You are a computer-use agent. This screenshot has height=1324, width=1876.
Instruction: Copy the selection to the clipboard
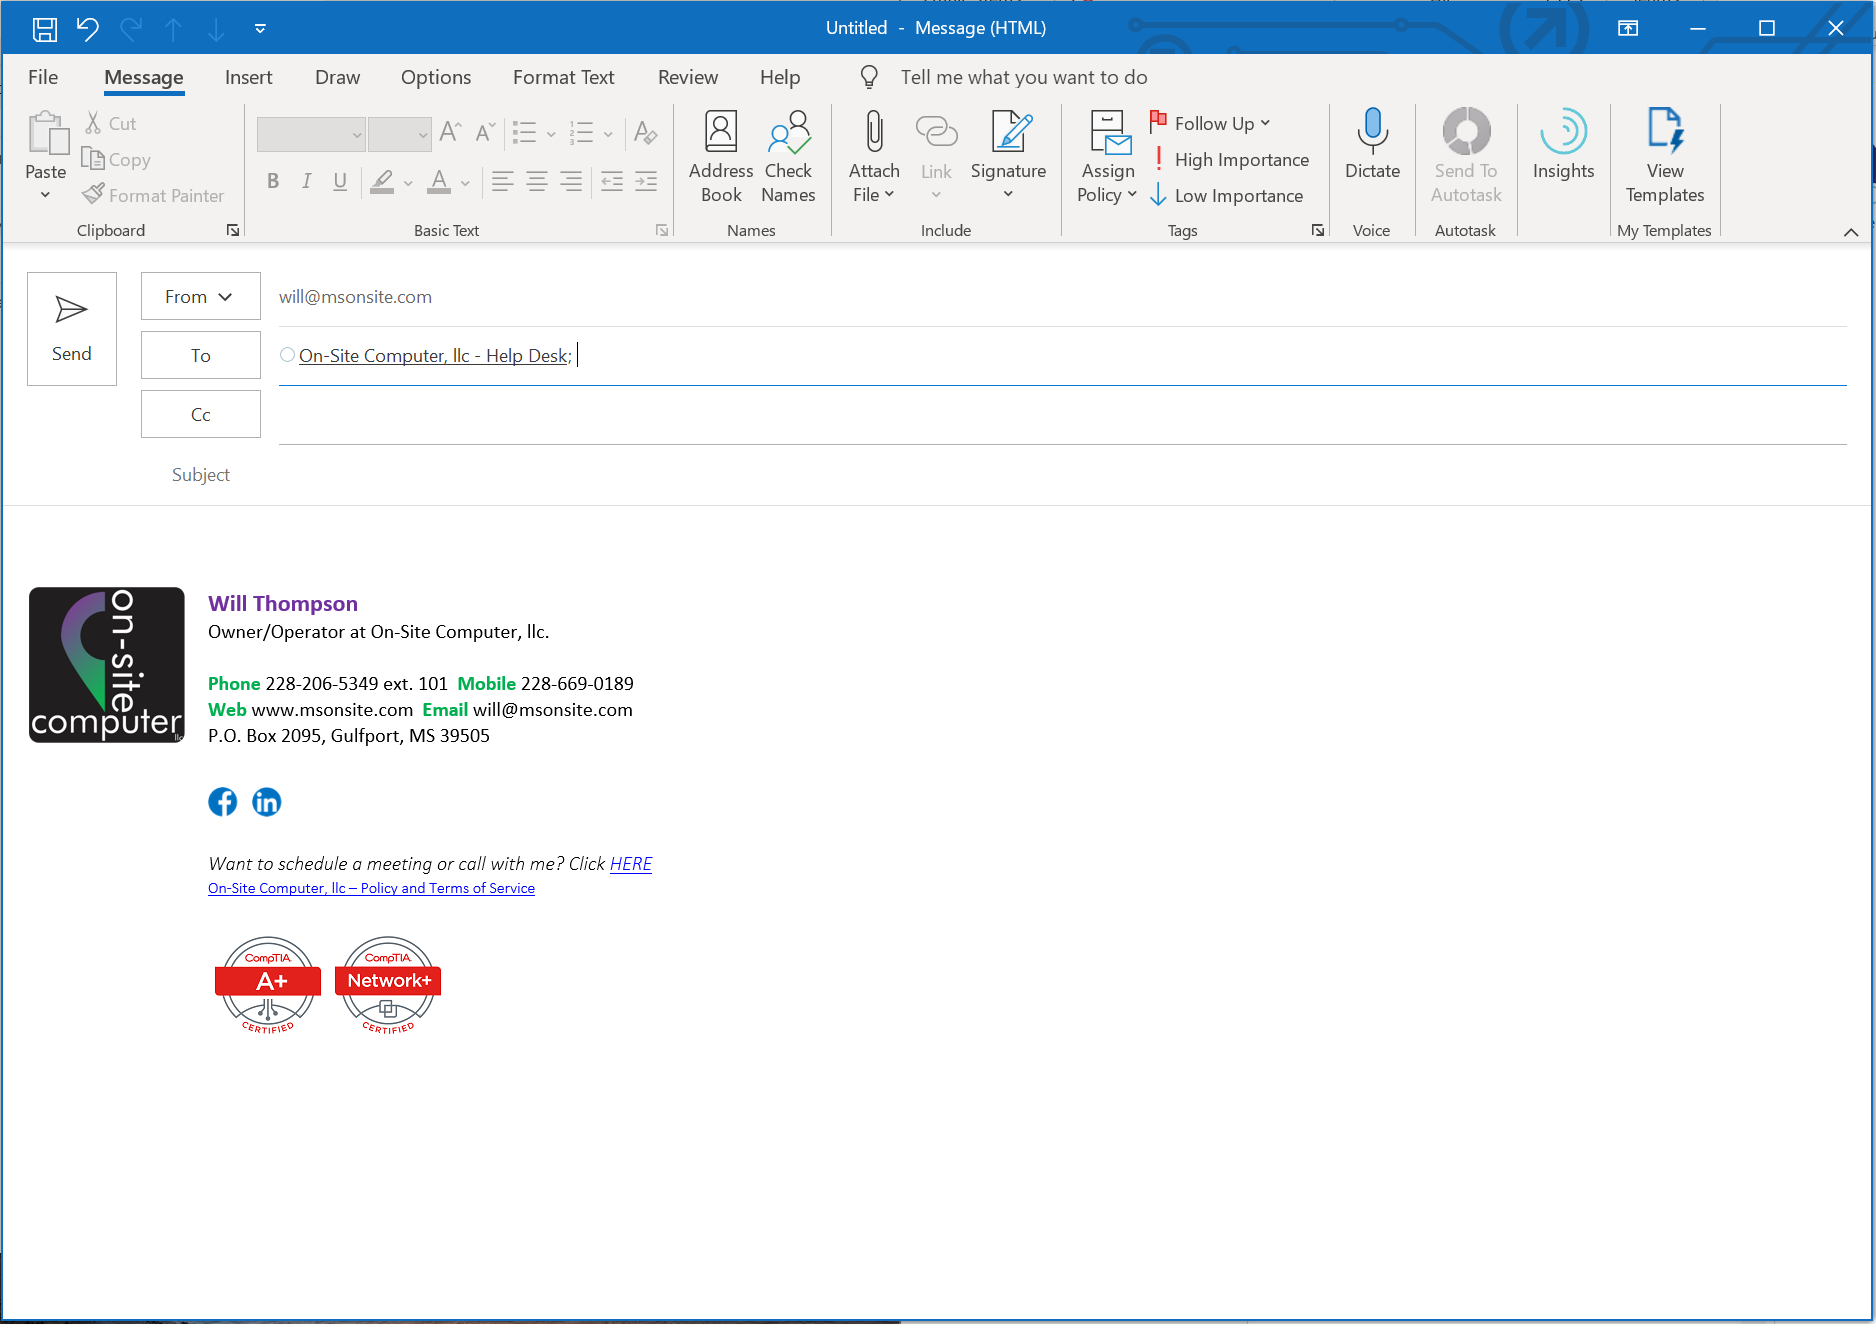[116, 159]
